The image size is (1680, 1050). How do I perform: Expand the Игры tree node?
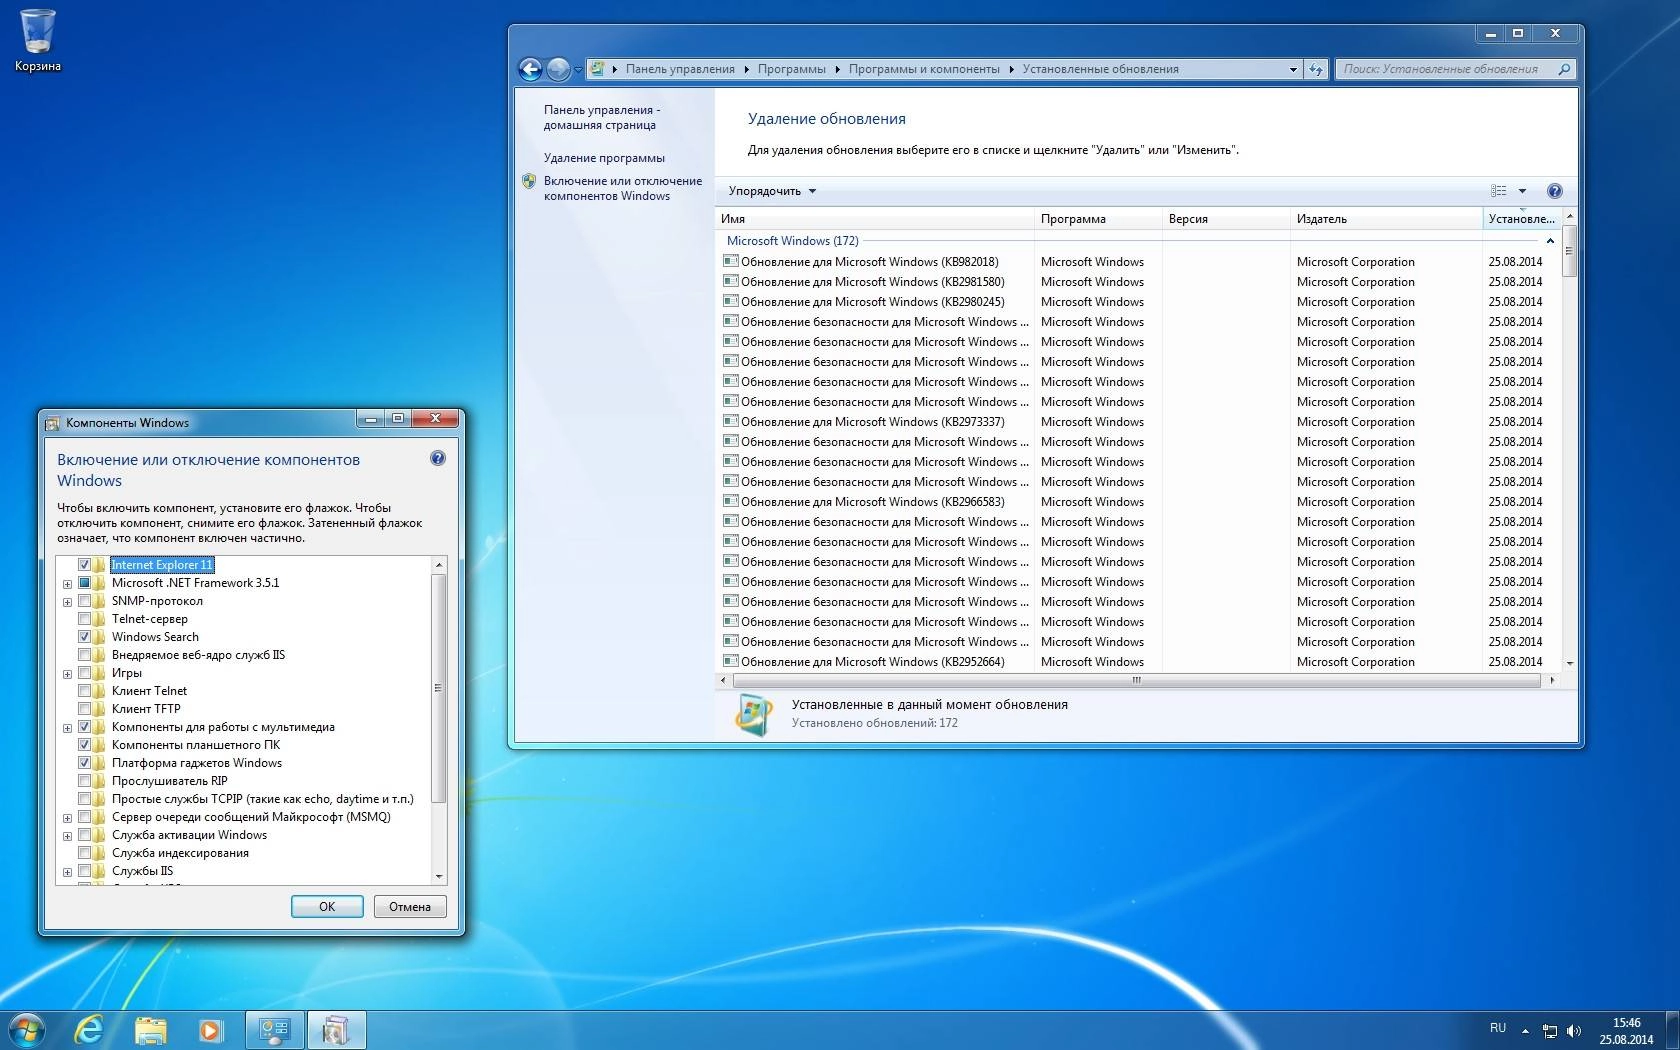coord(67,674)
